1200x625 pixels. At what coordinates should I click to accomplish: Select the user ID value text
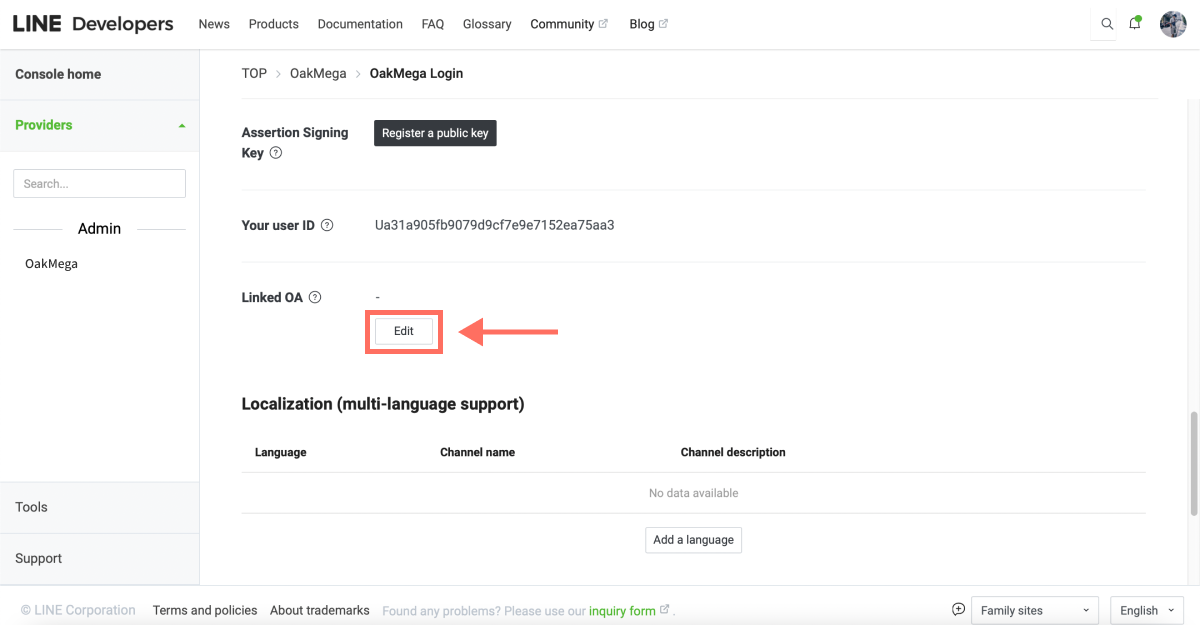495,225
